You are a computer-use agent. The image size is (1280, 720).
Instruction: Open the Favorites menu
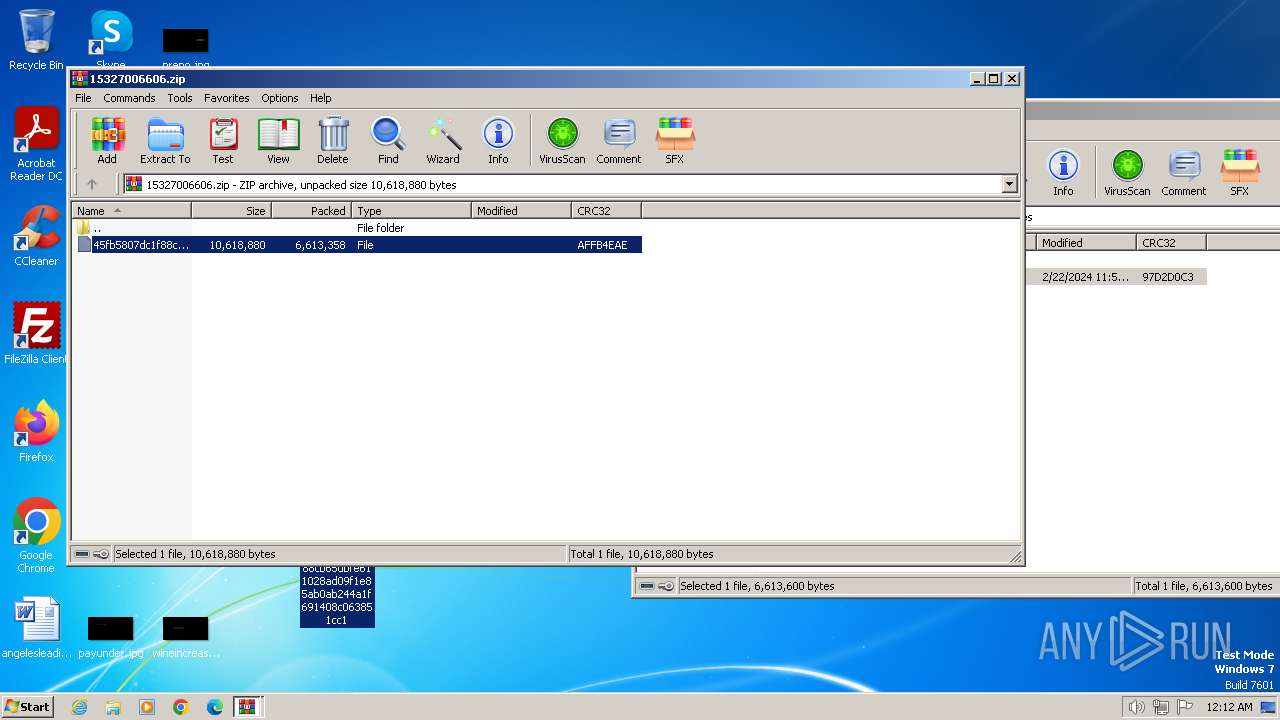[227, 98]
